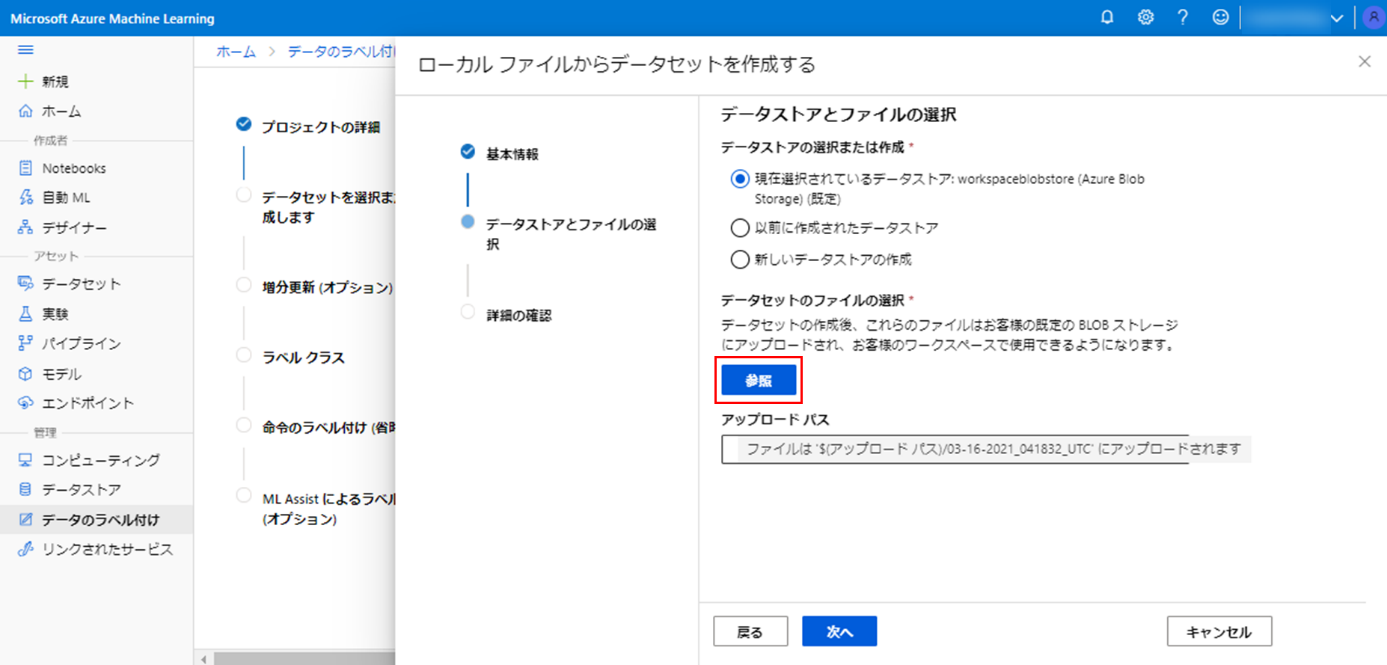Select 以前に作成されたデータストア radio option
This screenshot has width=1387, height=665.
[x=740, y=228]
